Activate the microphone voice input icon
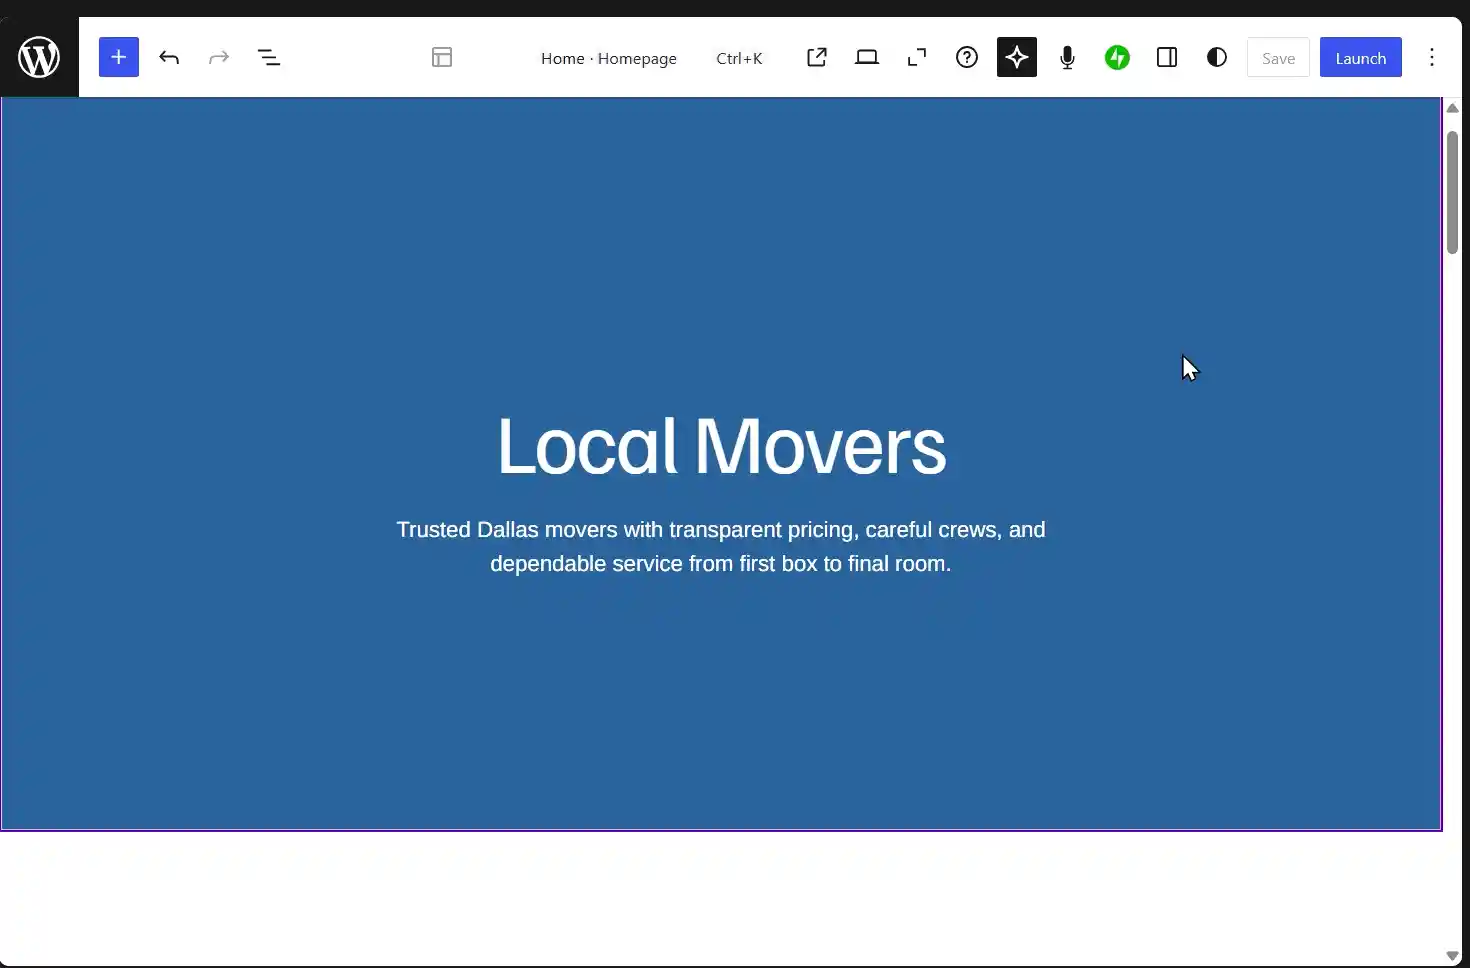 tap(1067, 57)
